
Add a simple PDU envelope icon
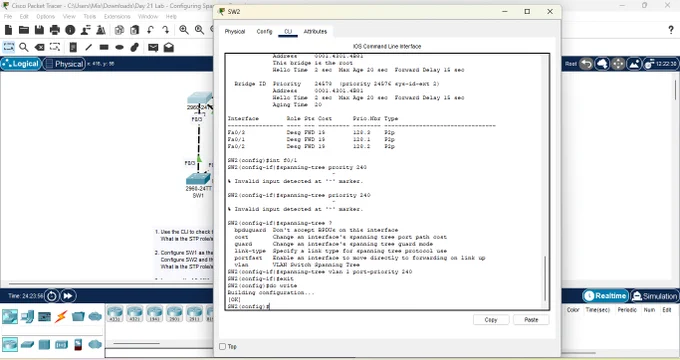click(153, 47)
